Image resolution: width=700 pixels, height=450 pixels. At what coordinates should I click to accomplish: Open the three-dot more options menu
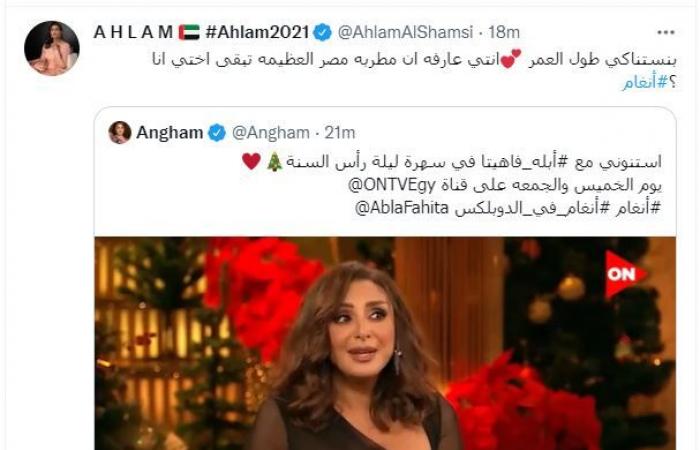pyautogui.click(x=666, y=33)
